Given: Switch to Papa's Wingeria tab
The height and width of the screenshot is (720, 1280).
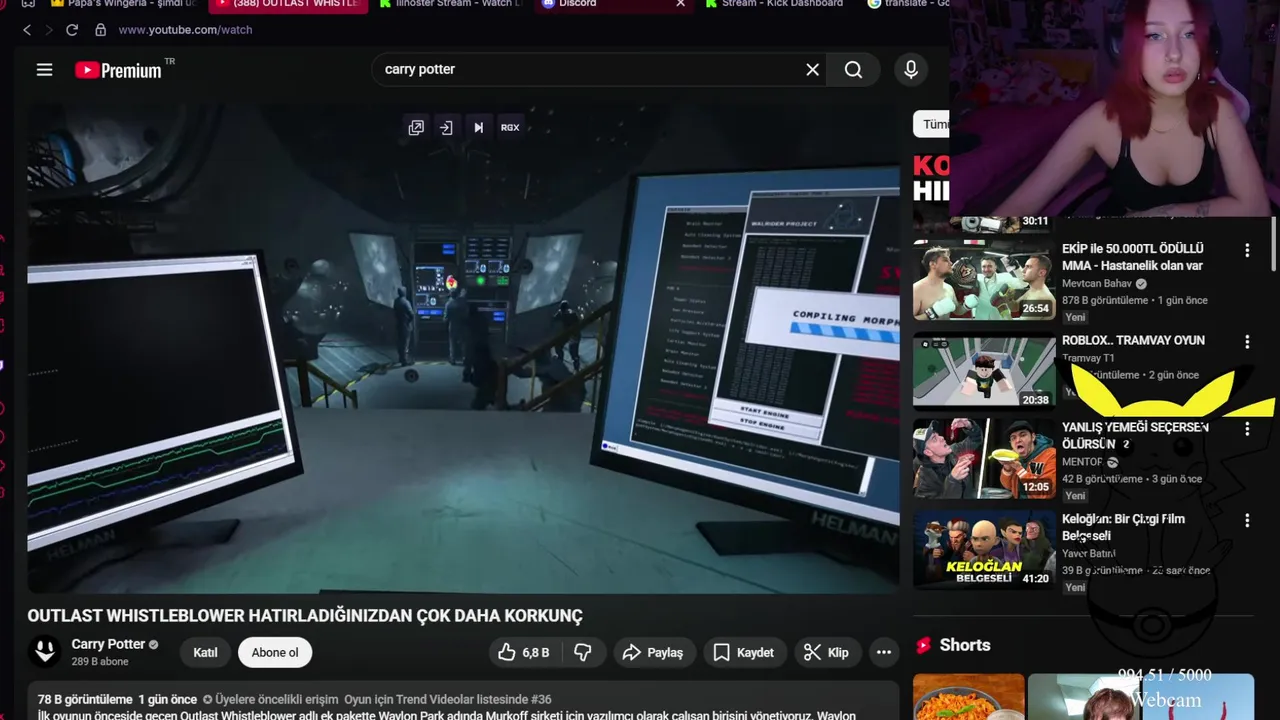Looking at the screenshot, I should click(x=123, y=4).
